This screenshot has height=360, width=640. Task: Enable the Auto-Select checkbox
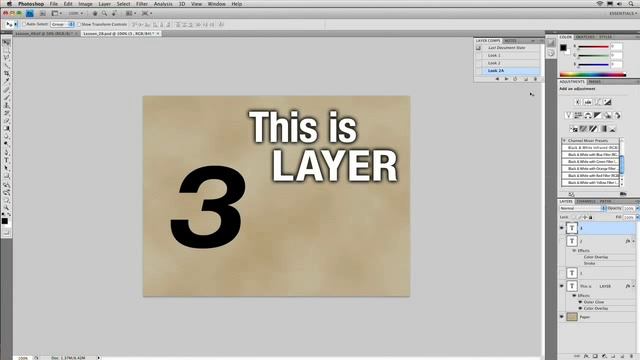[24, 24]
